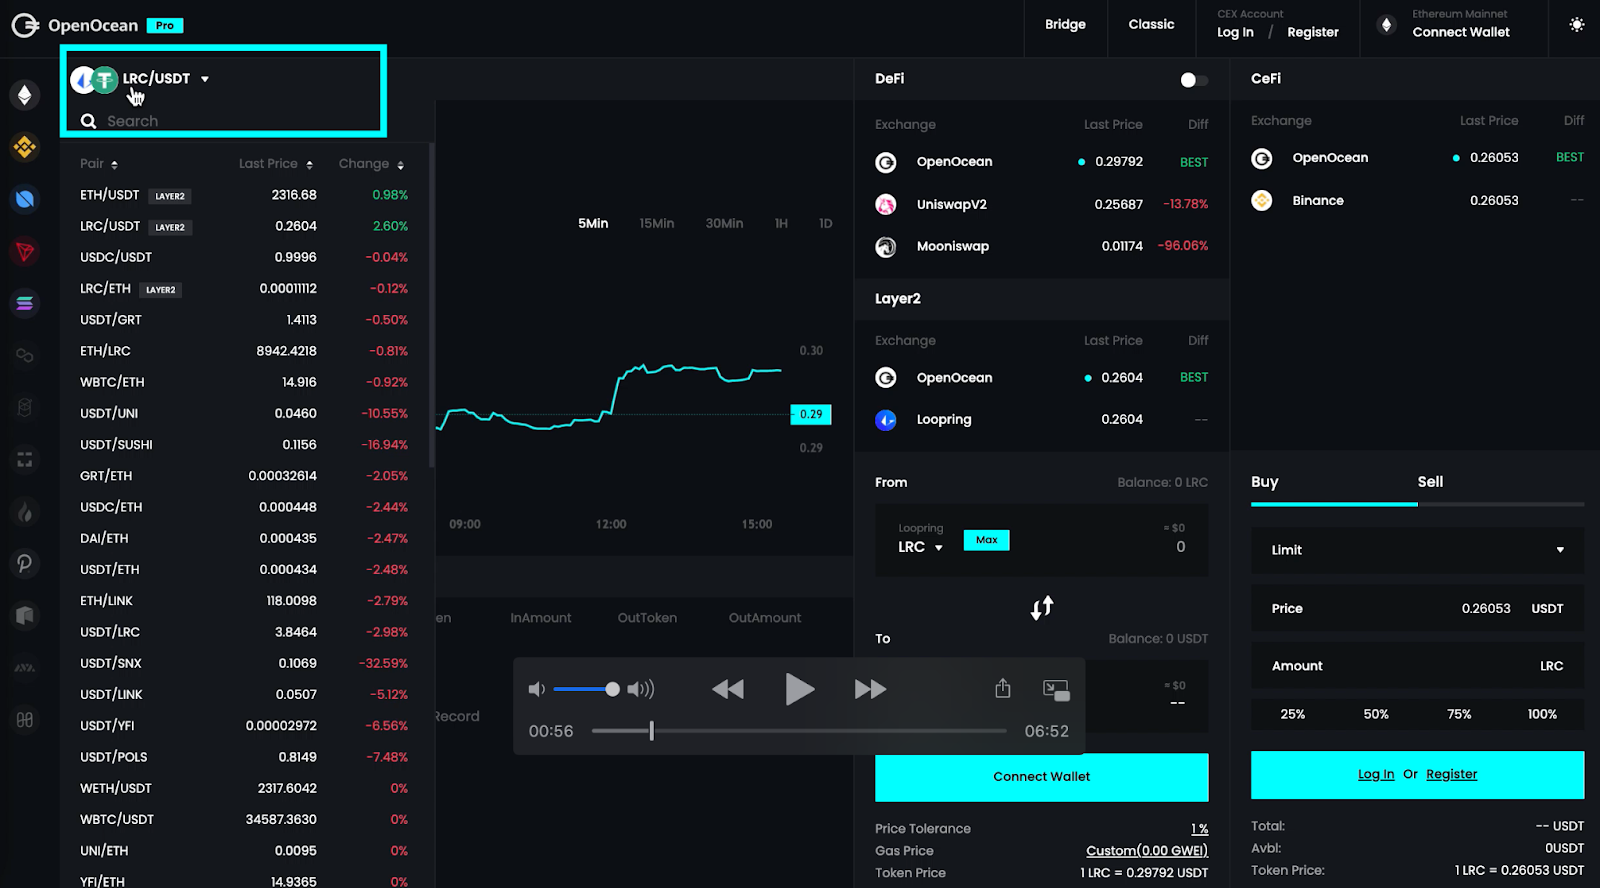Click the rewind playback button
The height and width of the screenshot is (888, 1600).
point(728,689)
